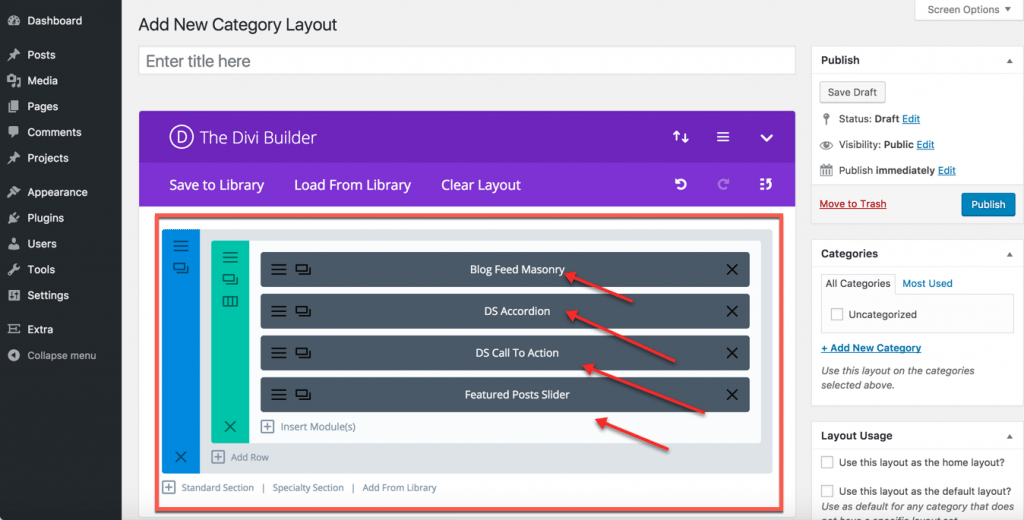Image resolution: width=1024 pixels, height=520 pixels.
Task: Click the Divi Builder undo icon
Action: [x=680, y=185]
